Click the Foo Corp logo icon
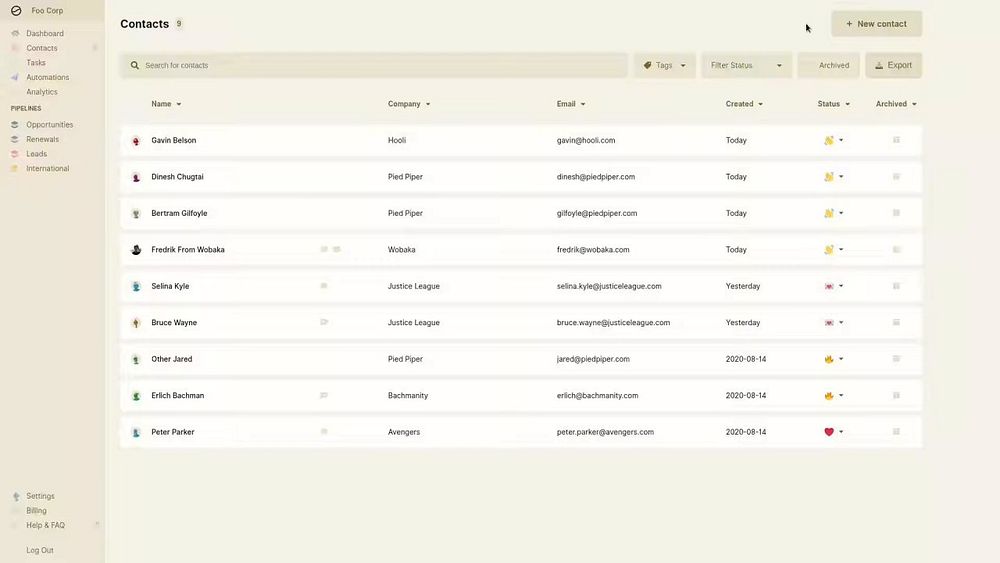Screen dimensions: 1000x563 coord(16,10)
